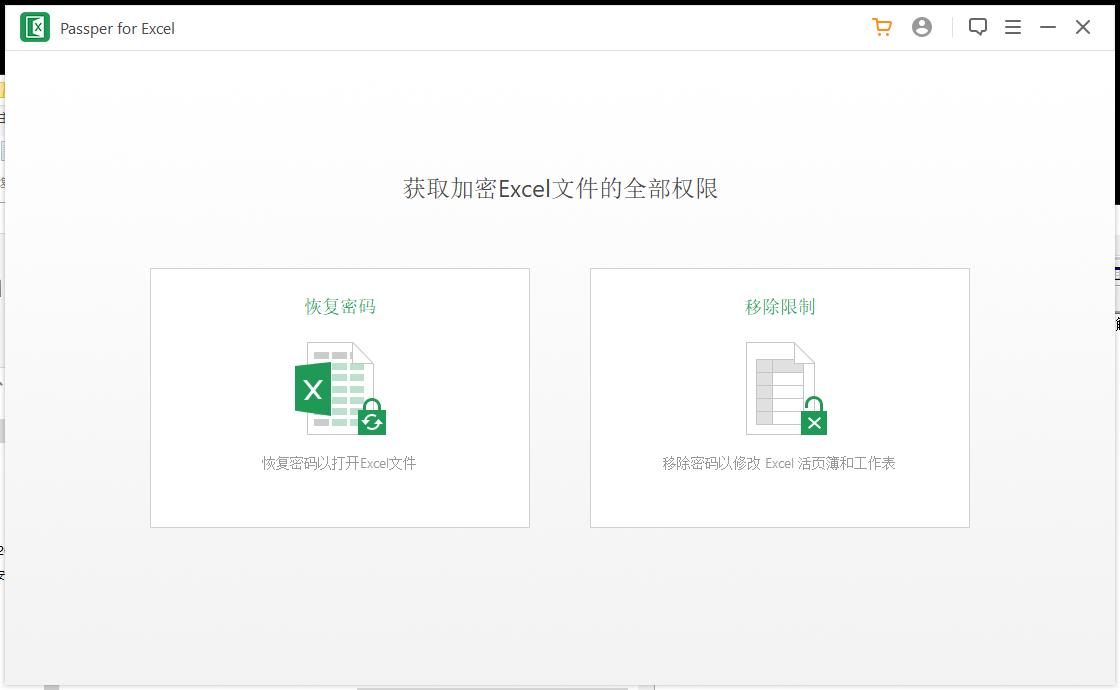This screenshot has width=1120, height=690.
Task: Close the Passper for Excel window
Action: pos(1083,27)
